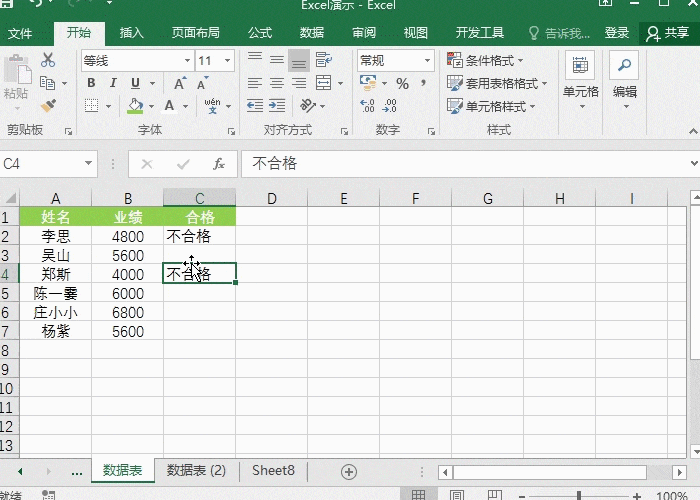Click the percent style icon
The width and height of the screenshot is (700, 500).
pyautogui.click(x=402, y=83)
